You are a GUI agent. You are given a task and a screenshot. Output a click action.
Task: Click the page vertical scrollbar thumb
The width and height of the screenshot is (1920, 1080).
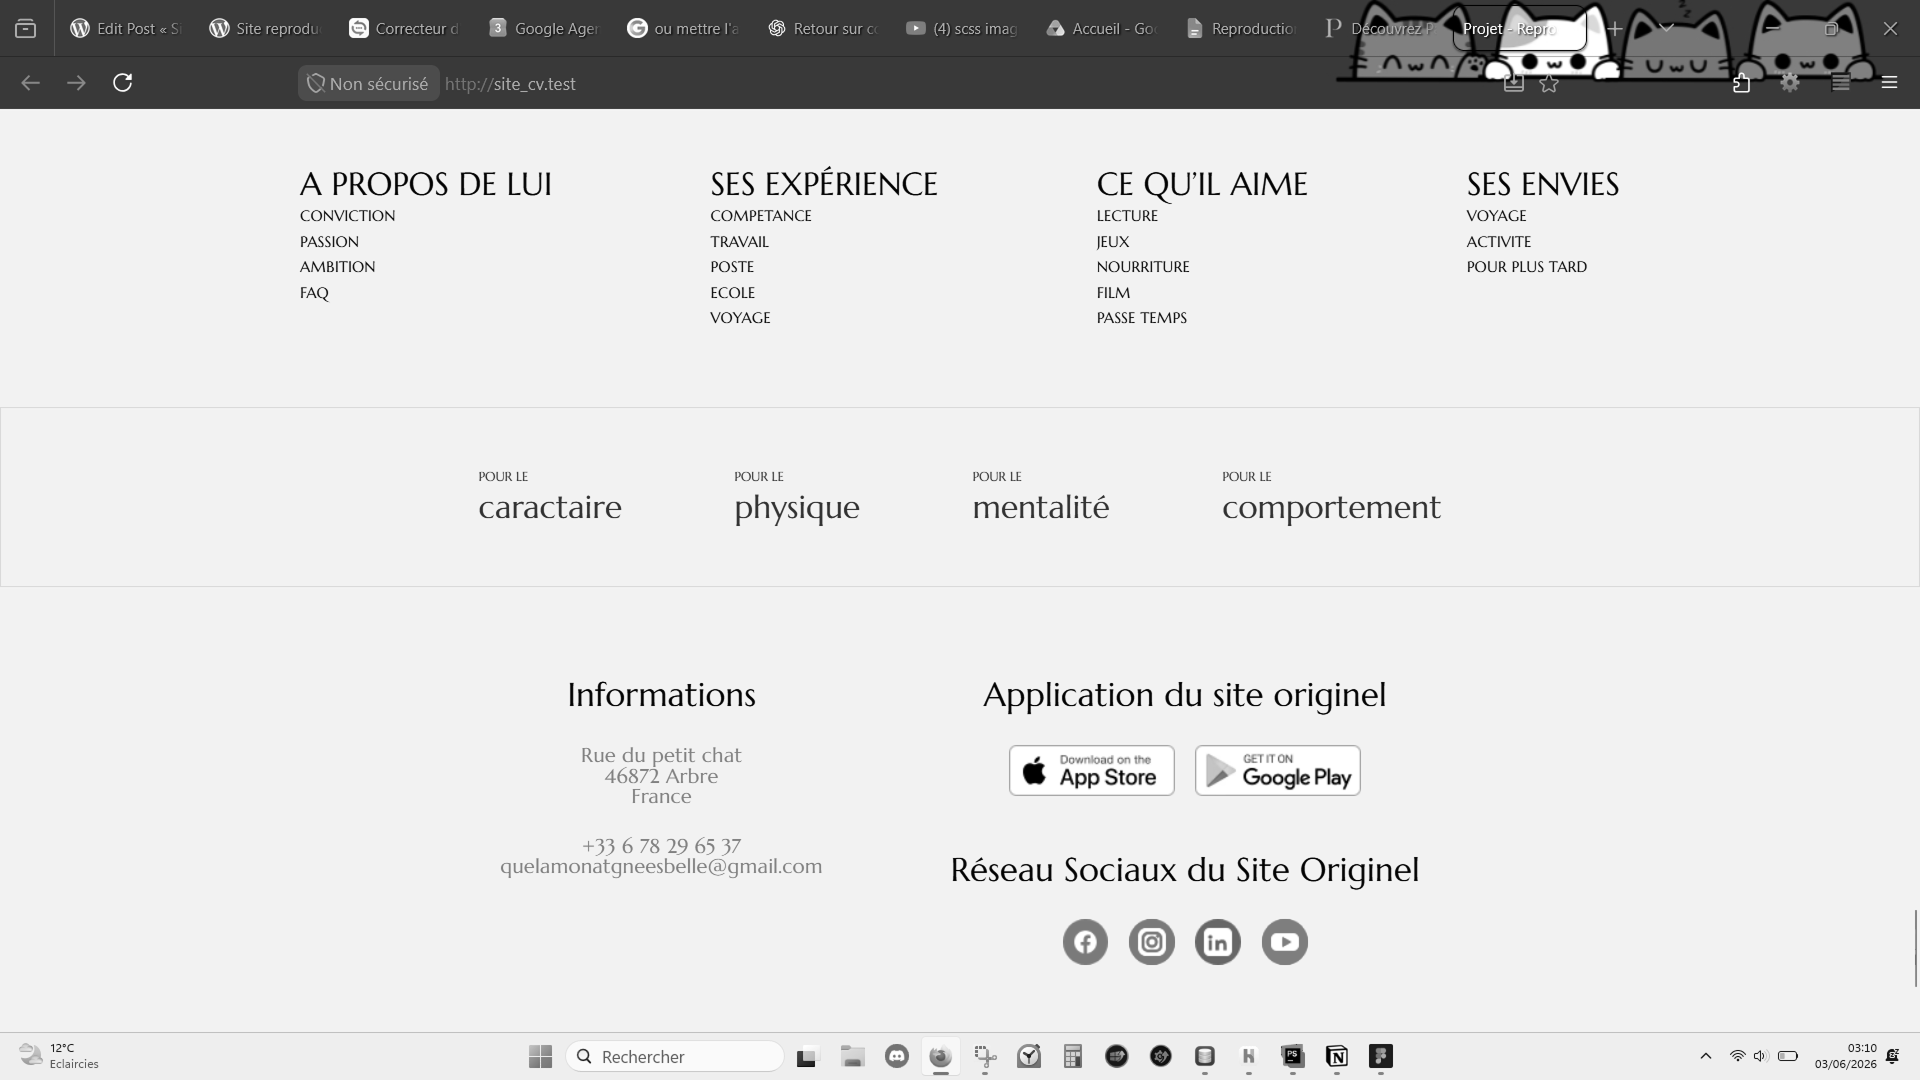[1916, 948]
